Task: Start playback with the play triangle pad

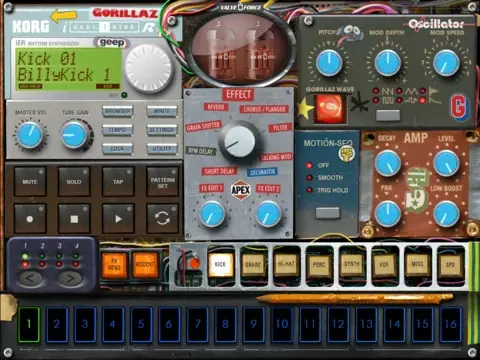Action: pos(118,219)
